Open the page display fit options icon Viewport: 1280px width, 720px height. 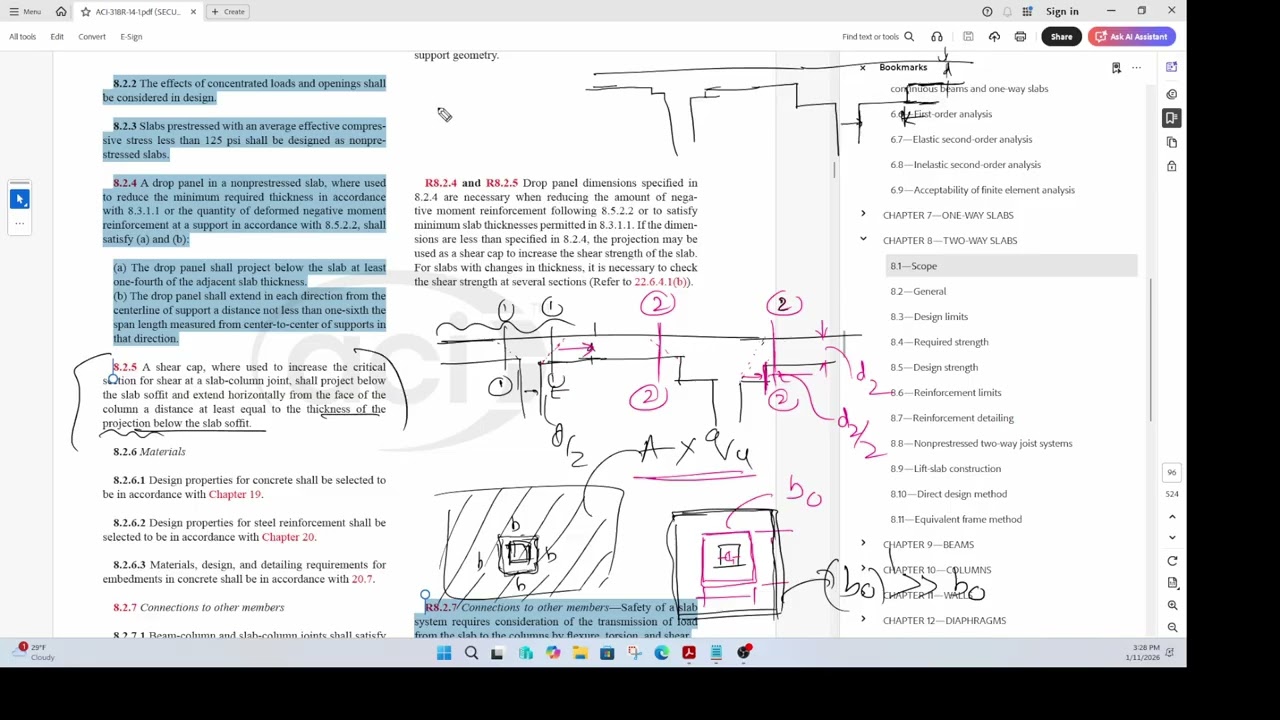click(x=1172, y=583)
